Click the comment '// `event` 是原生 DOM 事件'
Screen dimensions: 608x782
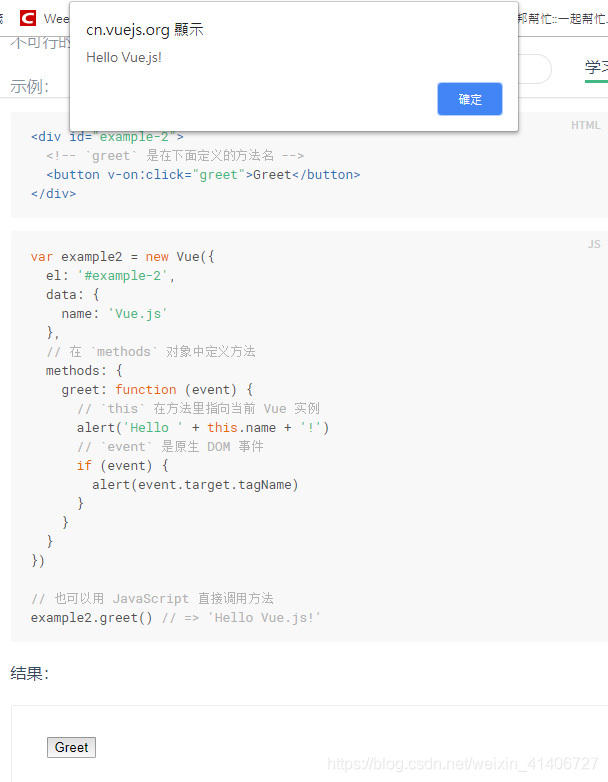click(170, 446)
